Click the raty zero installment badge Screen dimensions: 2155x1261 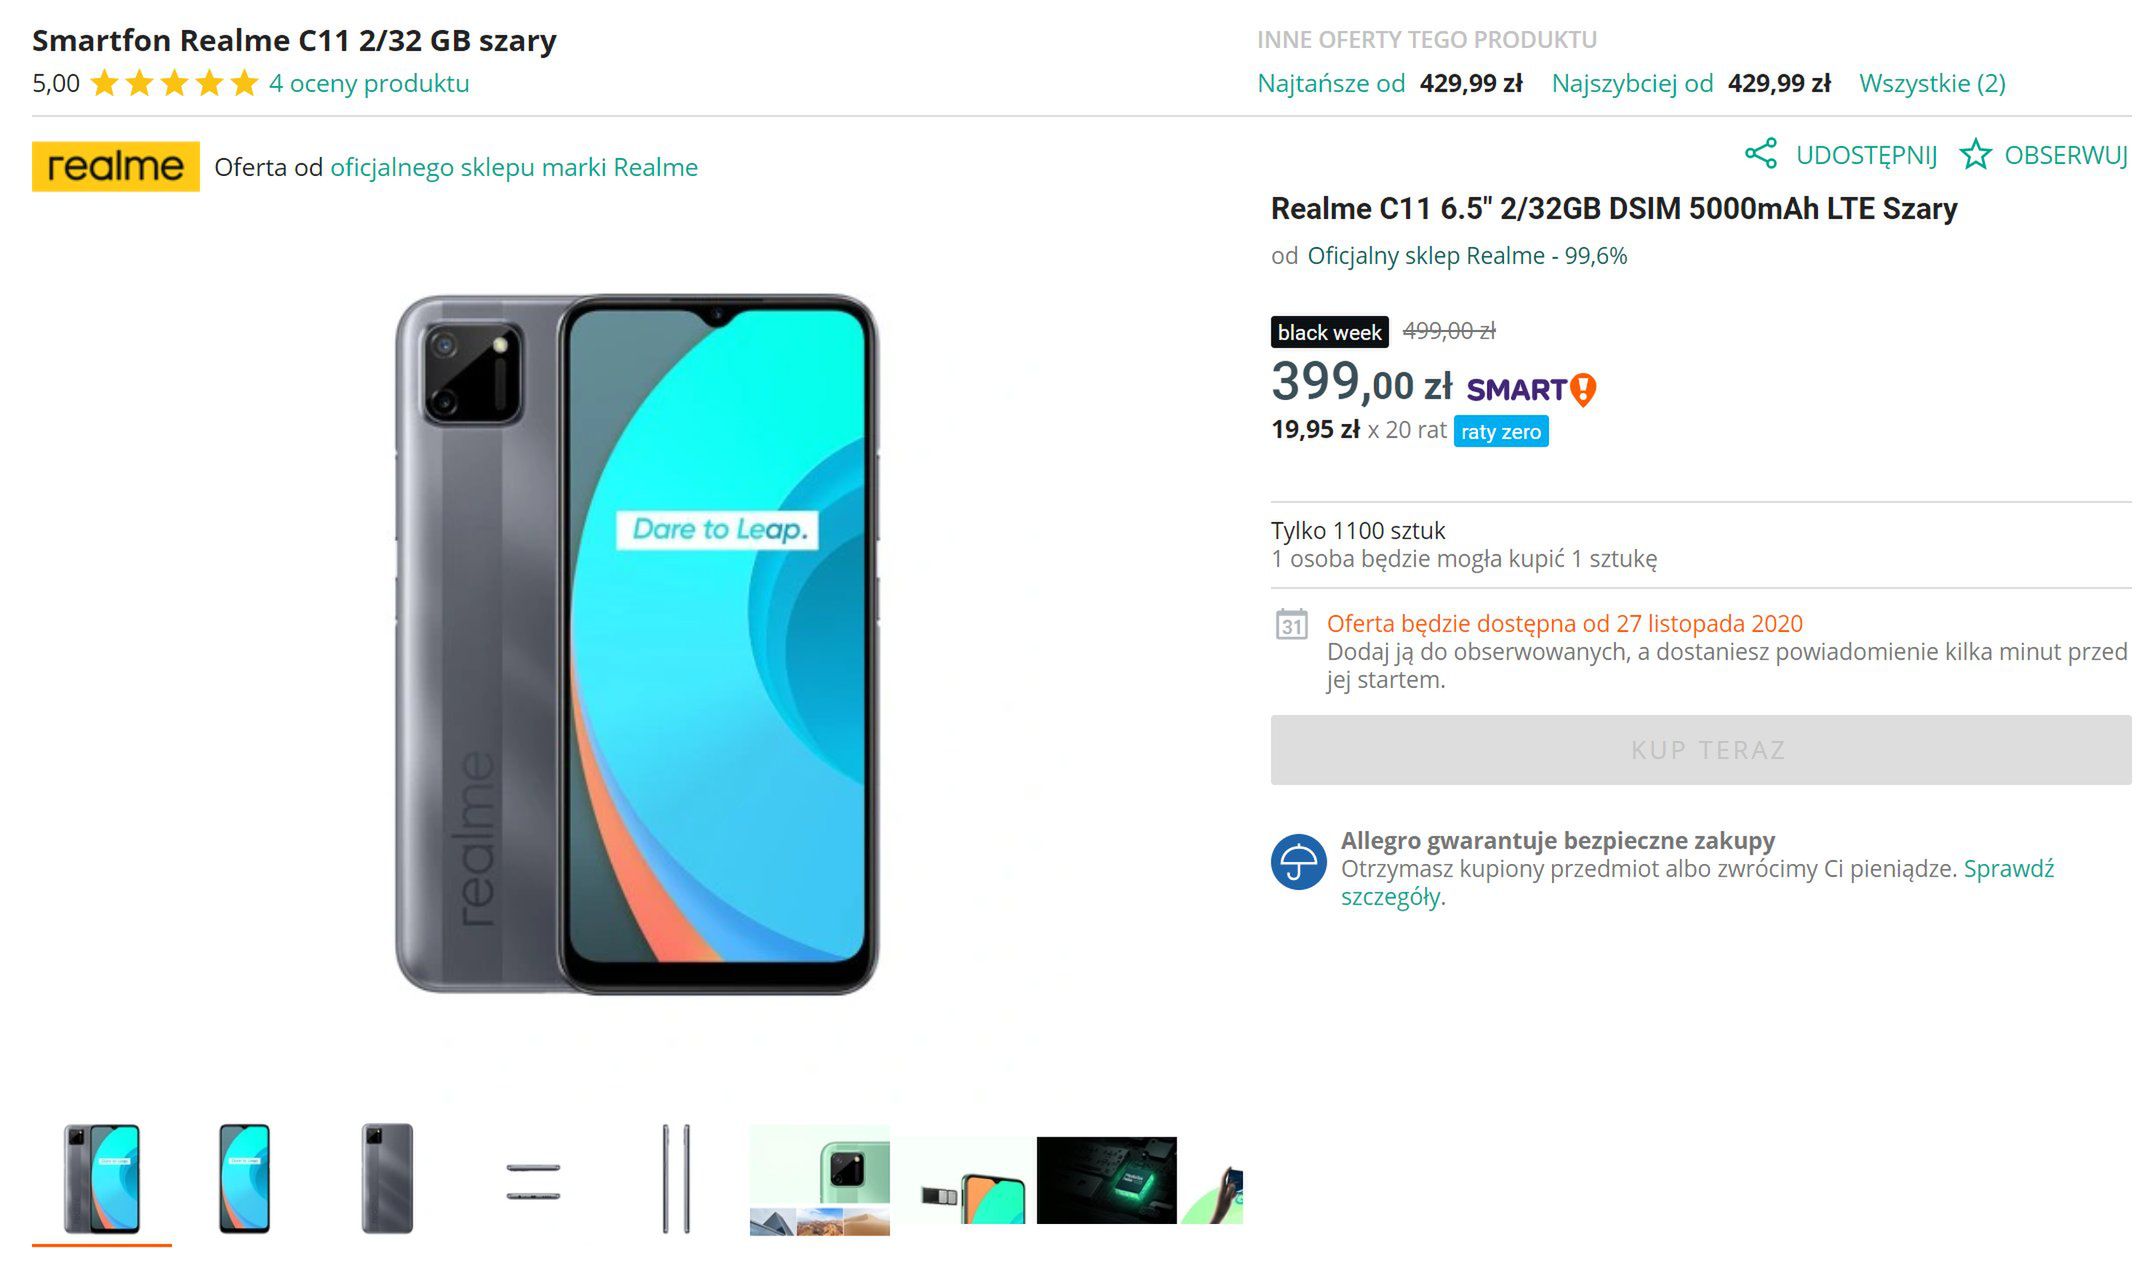click(1500, 431)
